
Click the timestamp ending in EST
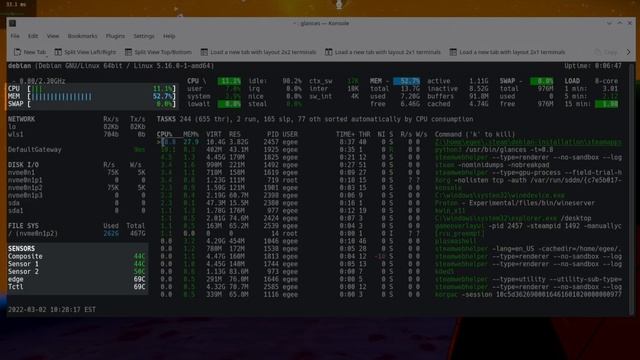[52, 310]
